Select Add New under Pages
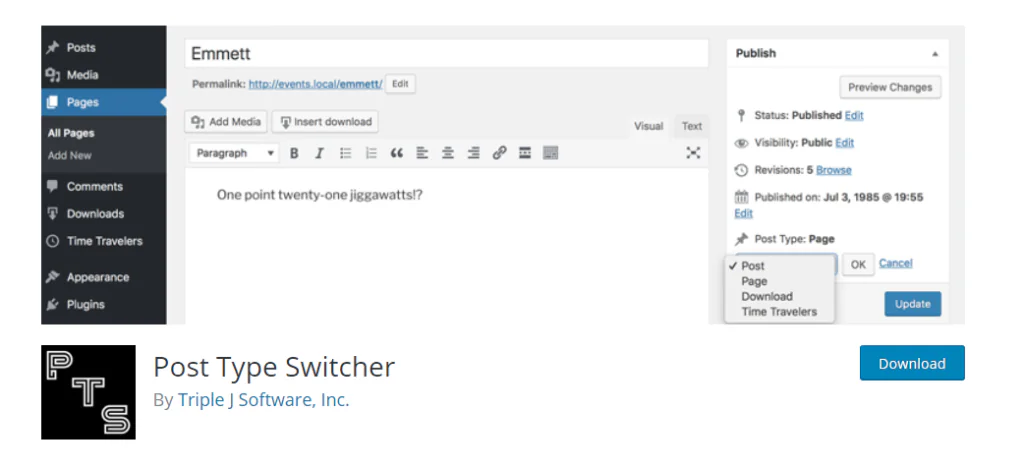This screenshot has width=1024, height=470. coord(69,155)
